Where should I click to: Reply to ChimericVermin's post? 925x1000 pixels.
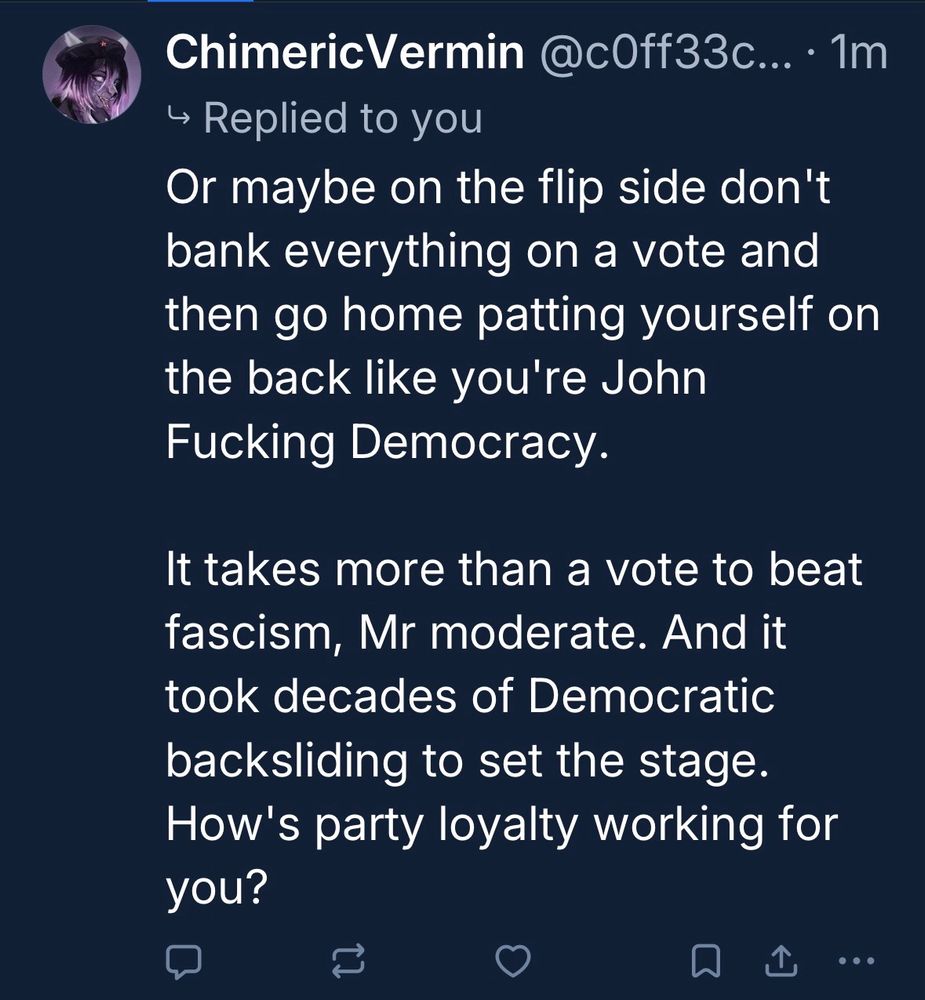(184, 961)
